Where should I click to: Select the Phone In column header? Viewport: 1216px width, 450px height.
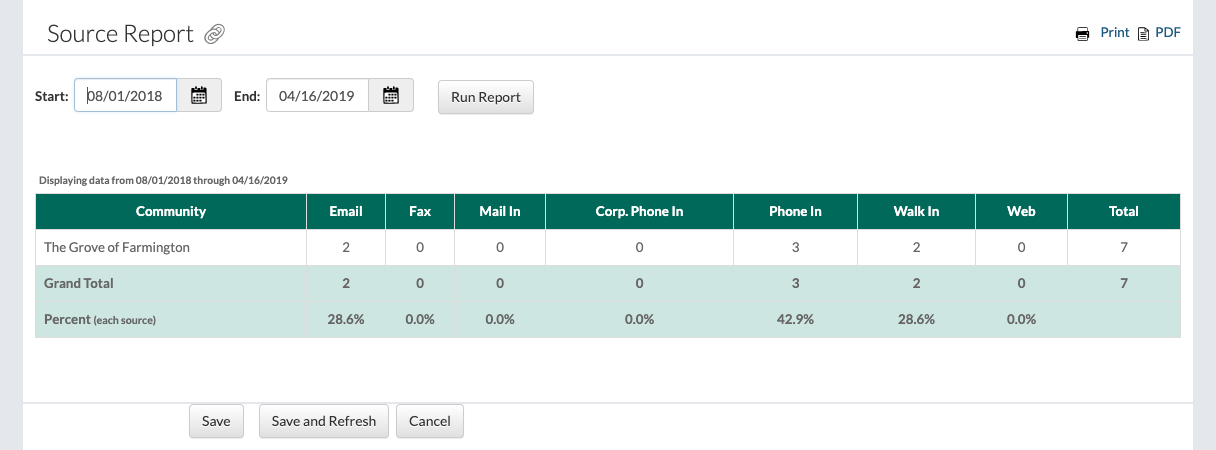(795, 211)
